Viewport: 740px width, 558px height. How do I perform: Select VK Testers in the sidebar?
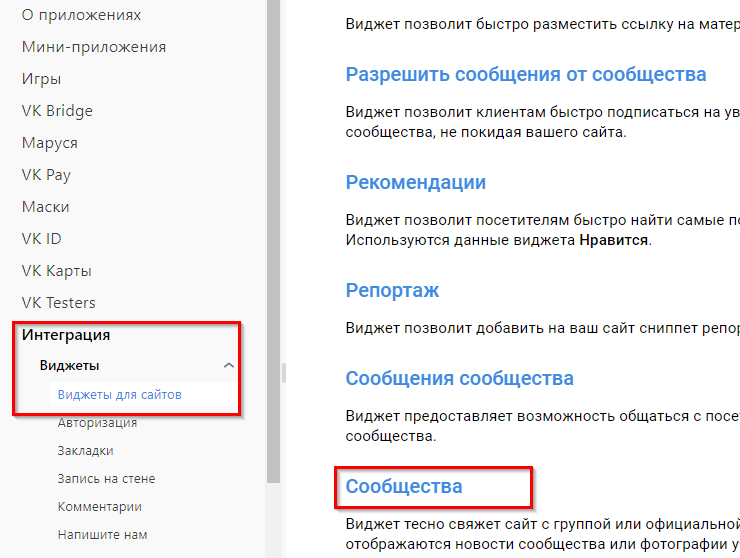pyautogui.click(x=58, y=303)
